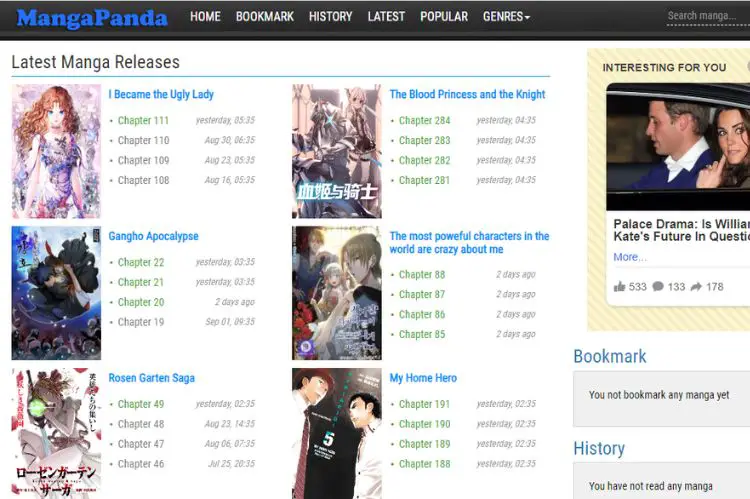Open The Blood Princess and the Knight
Screen dimensions: 750x499
(467, 94)
